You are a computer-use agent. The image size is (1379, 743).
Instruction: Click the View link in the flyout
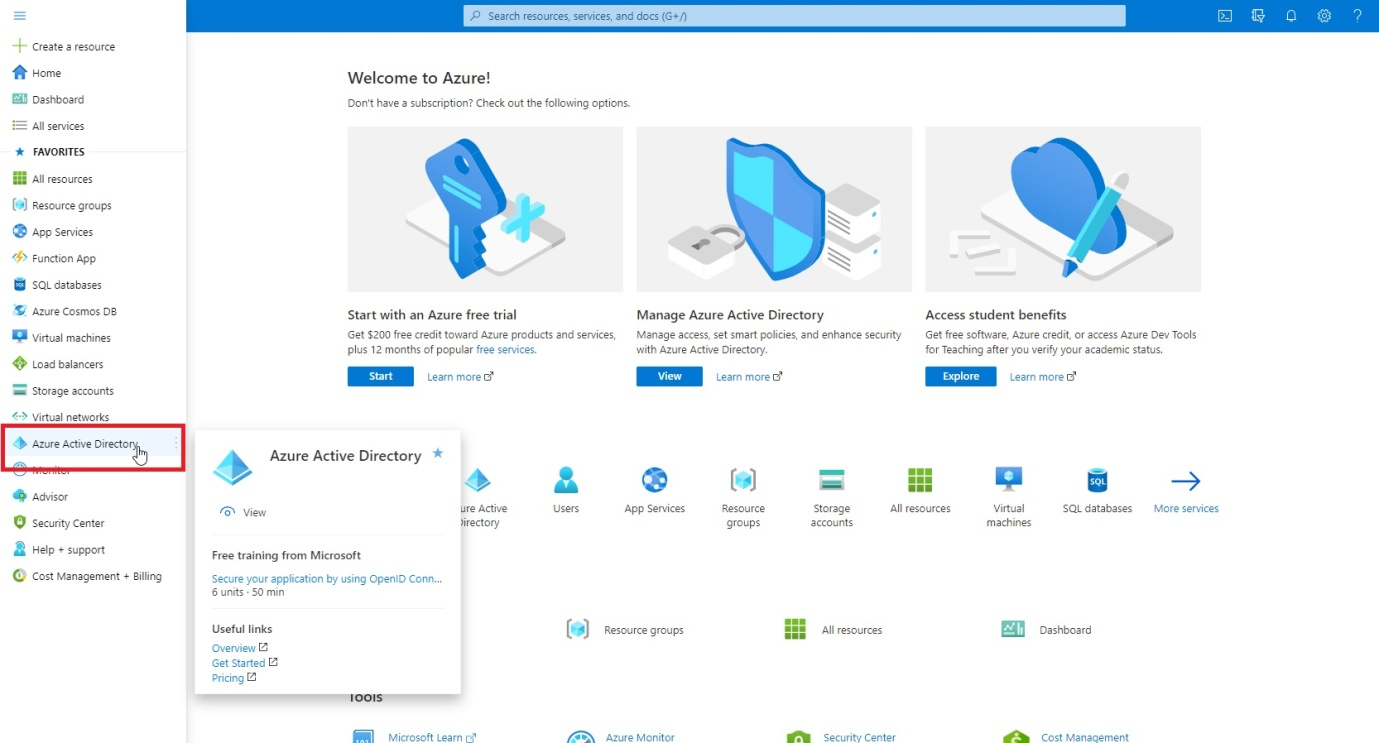255,512
